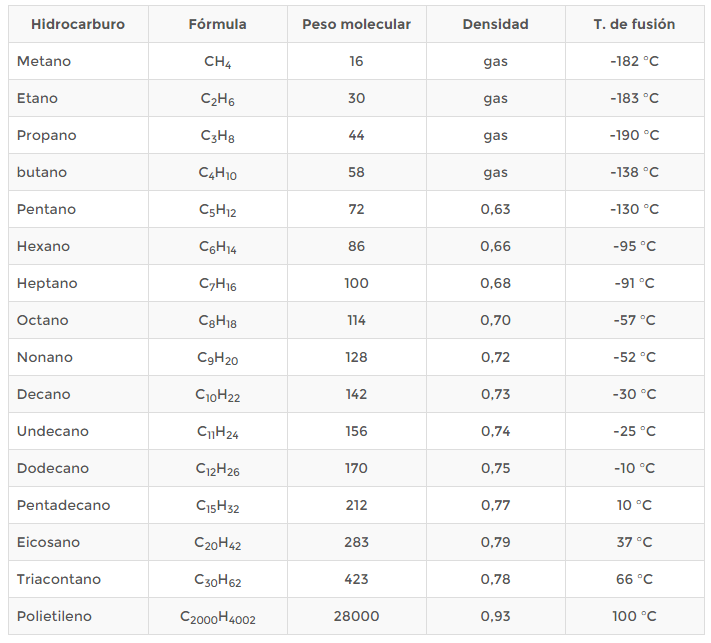Select the Propano cell

pos(46,135)
